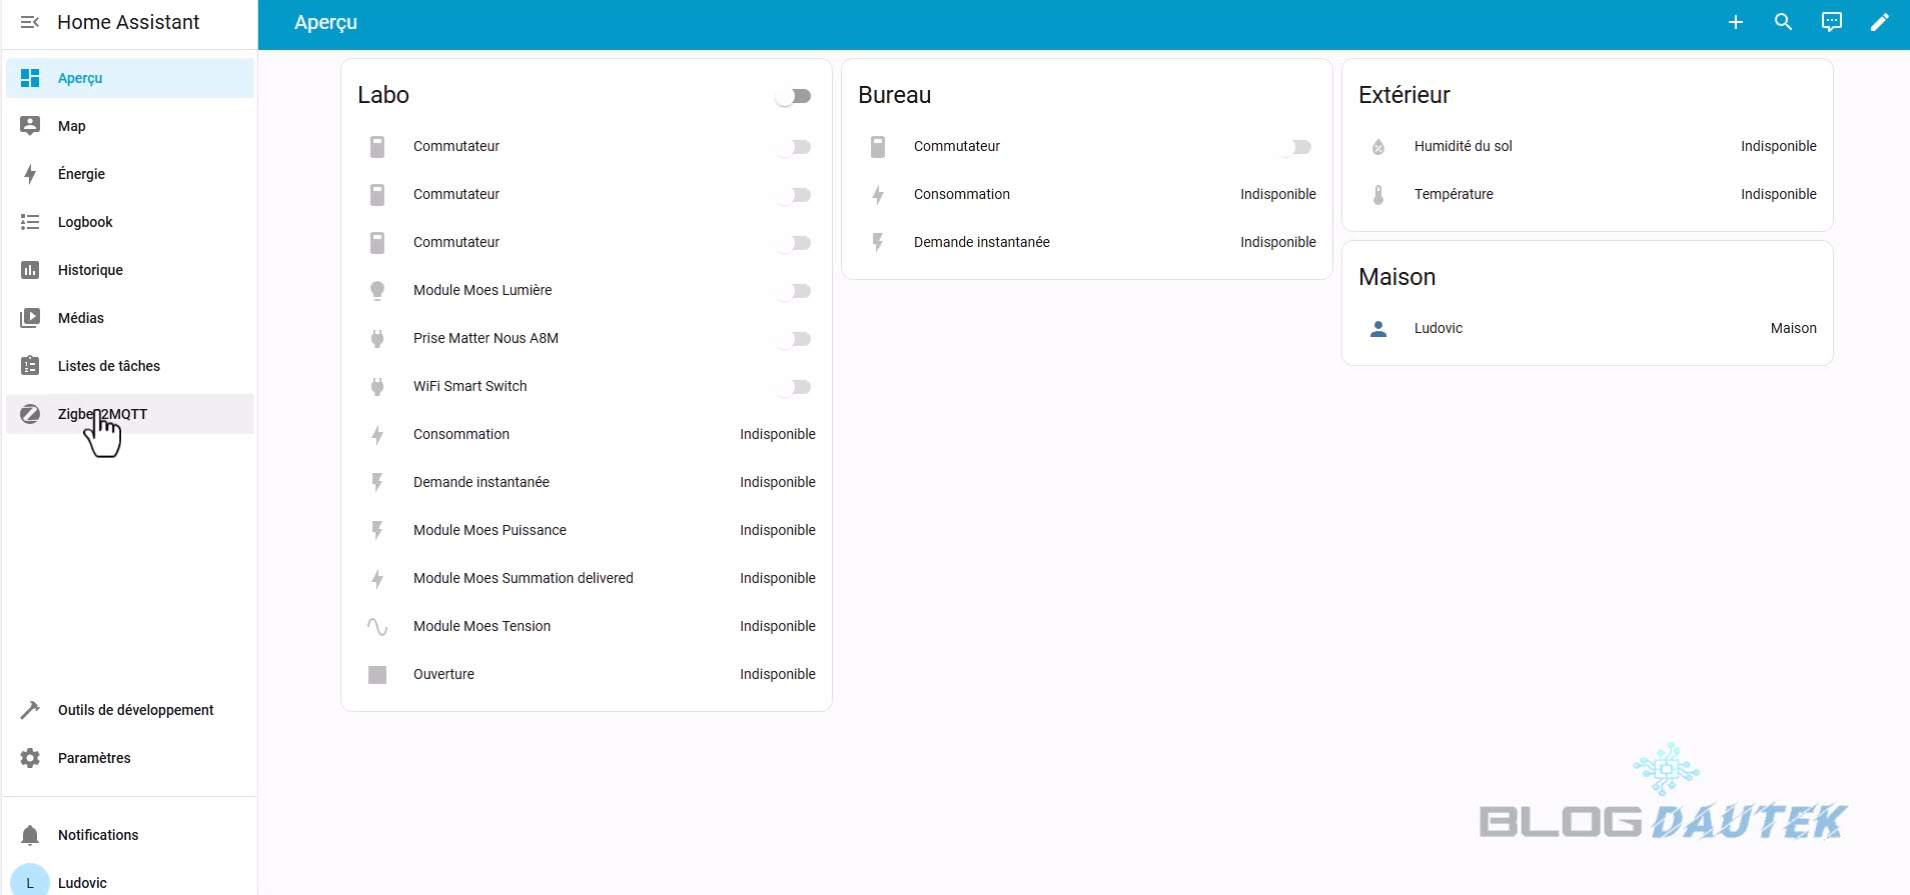Toggle the WiFi Smart Switch

point(796,387)
